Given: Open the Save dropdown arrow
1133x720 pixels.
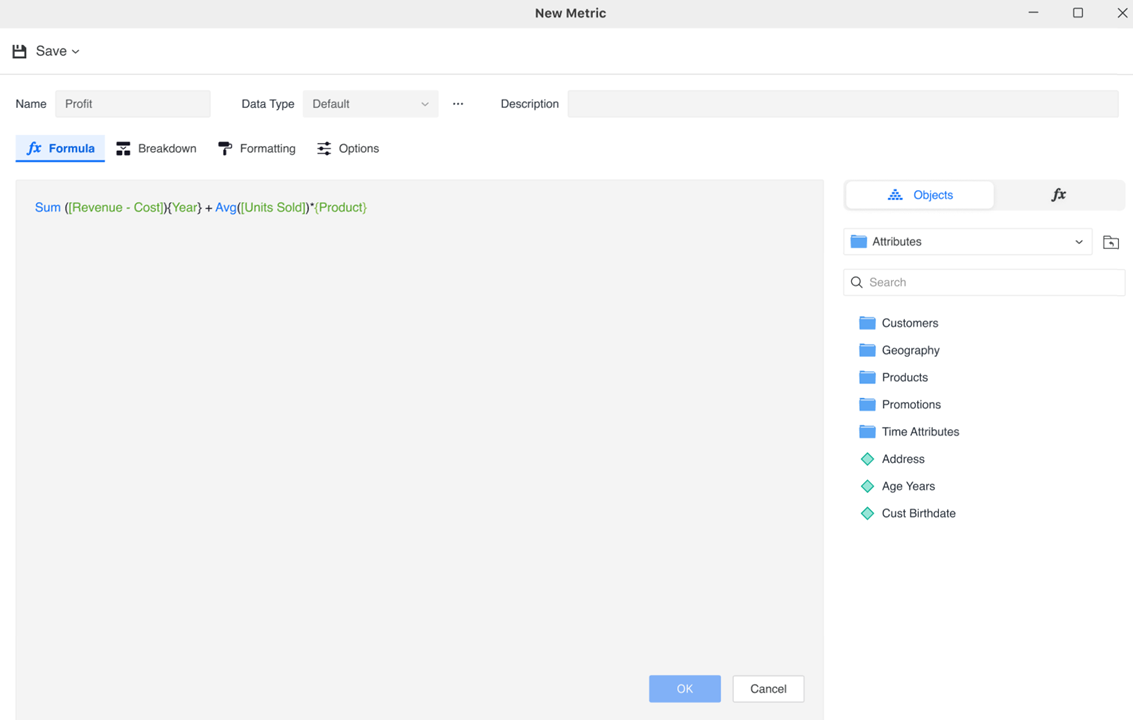Looking at the screenshot, I should point(76,52).
